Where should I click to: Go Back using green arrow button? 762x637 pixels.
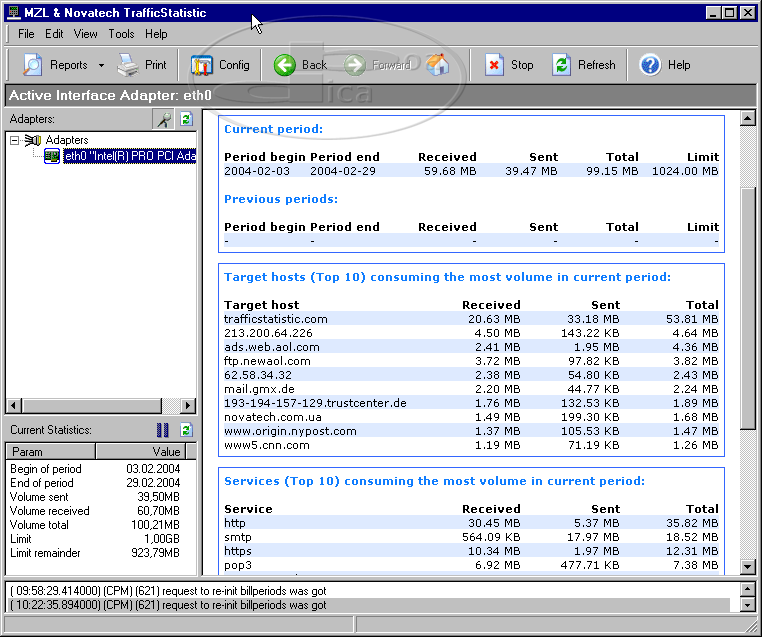pyautogui.click(x=301, y=65)
